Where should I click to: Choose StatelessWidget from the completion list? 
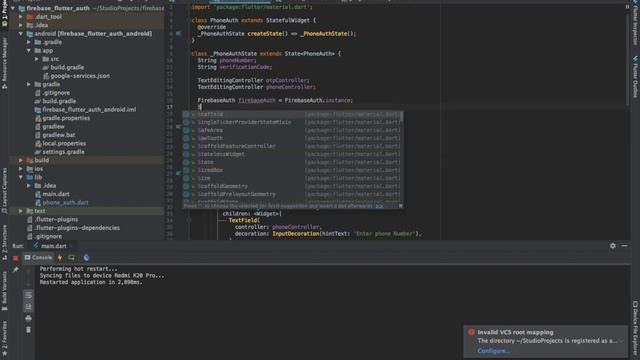click(293, 154)
